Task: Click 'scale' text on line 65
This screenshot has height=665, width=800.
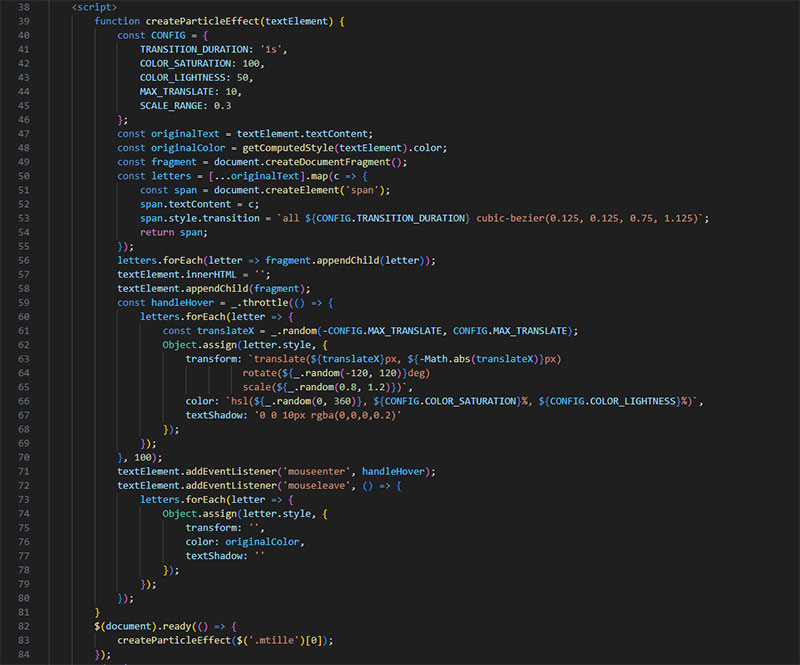Action: (x=257, y=387)
